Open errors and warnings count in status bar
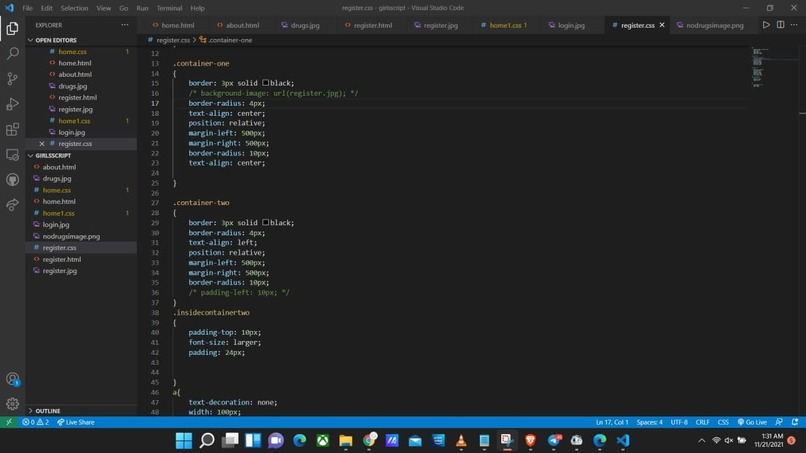 [35, 422]
